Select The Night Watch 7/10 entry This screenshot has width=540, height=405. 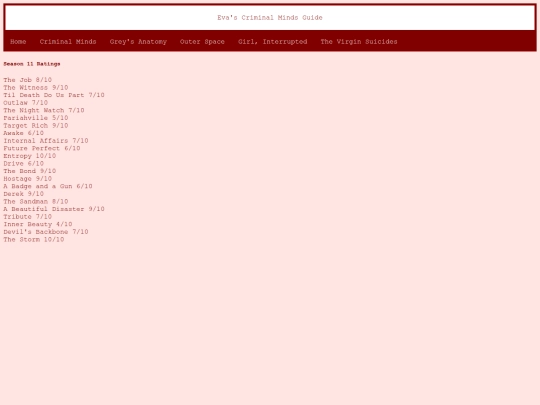point(44,110)
